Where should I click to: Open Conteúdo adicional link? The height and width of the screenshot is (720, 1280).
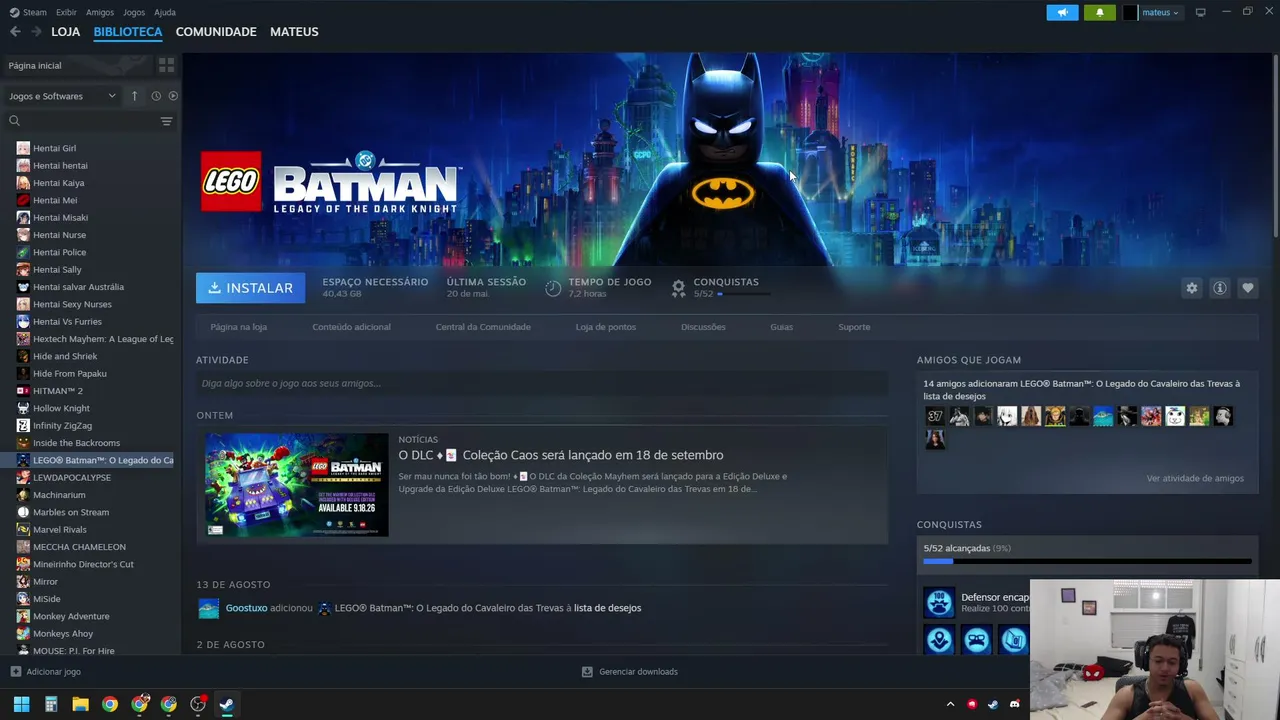pyautogui.click(x=351, y=327)
